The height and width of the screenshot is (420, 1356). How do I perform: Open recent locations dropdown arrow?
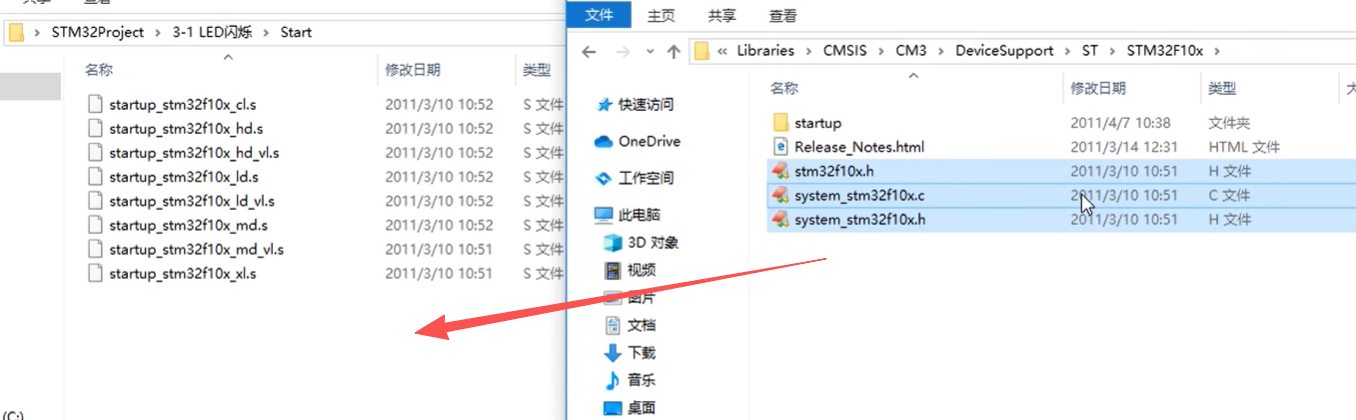click(649, 51)
